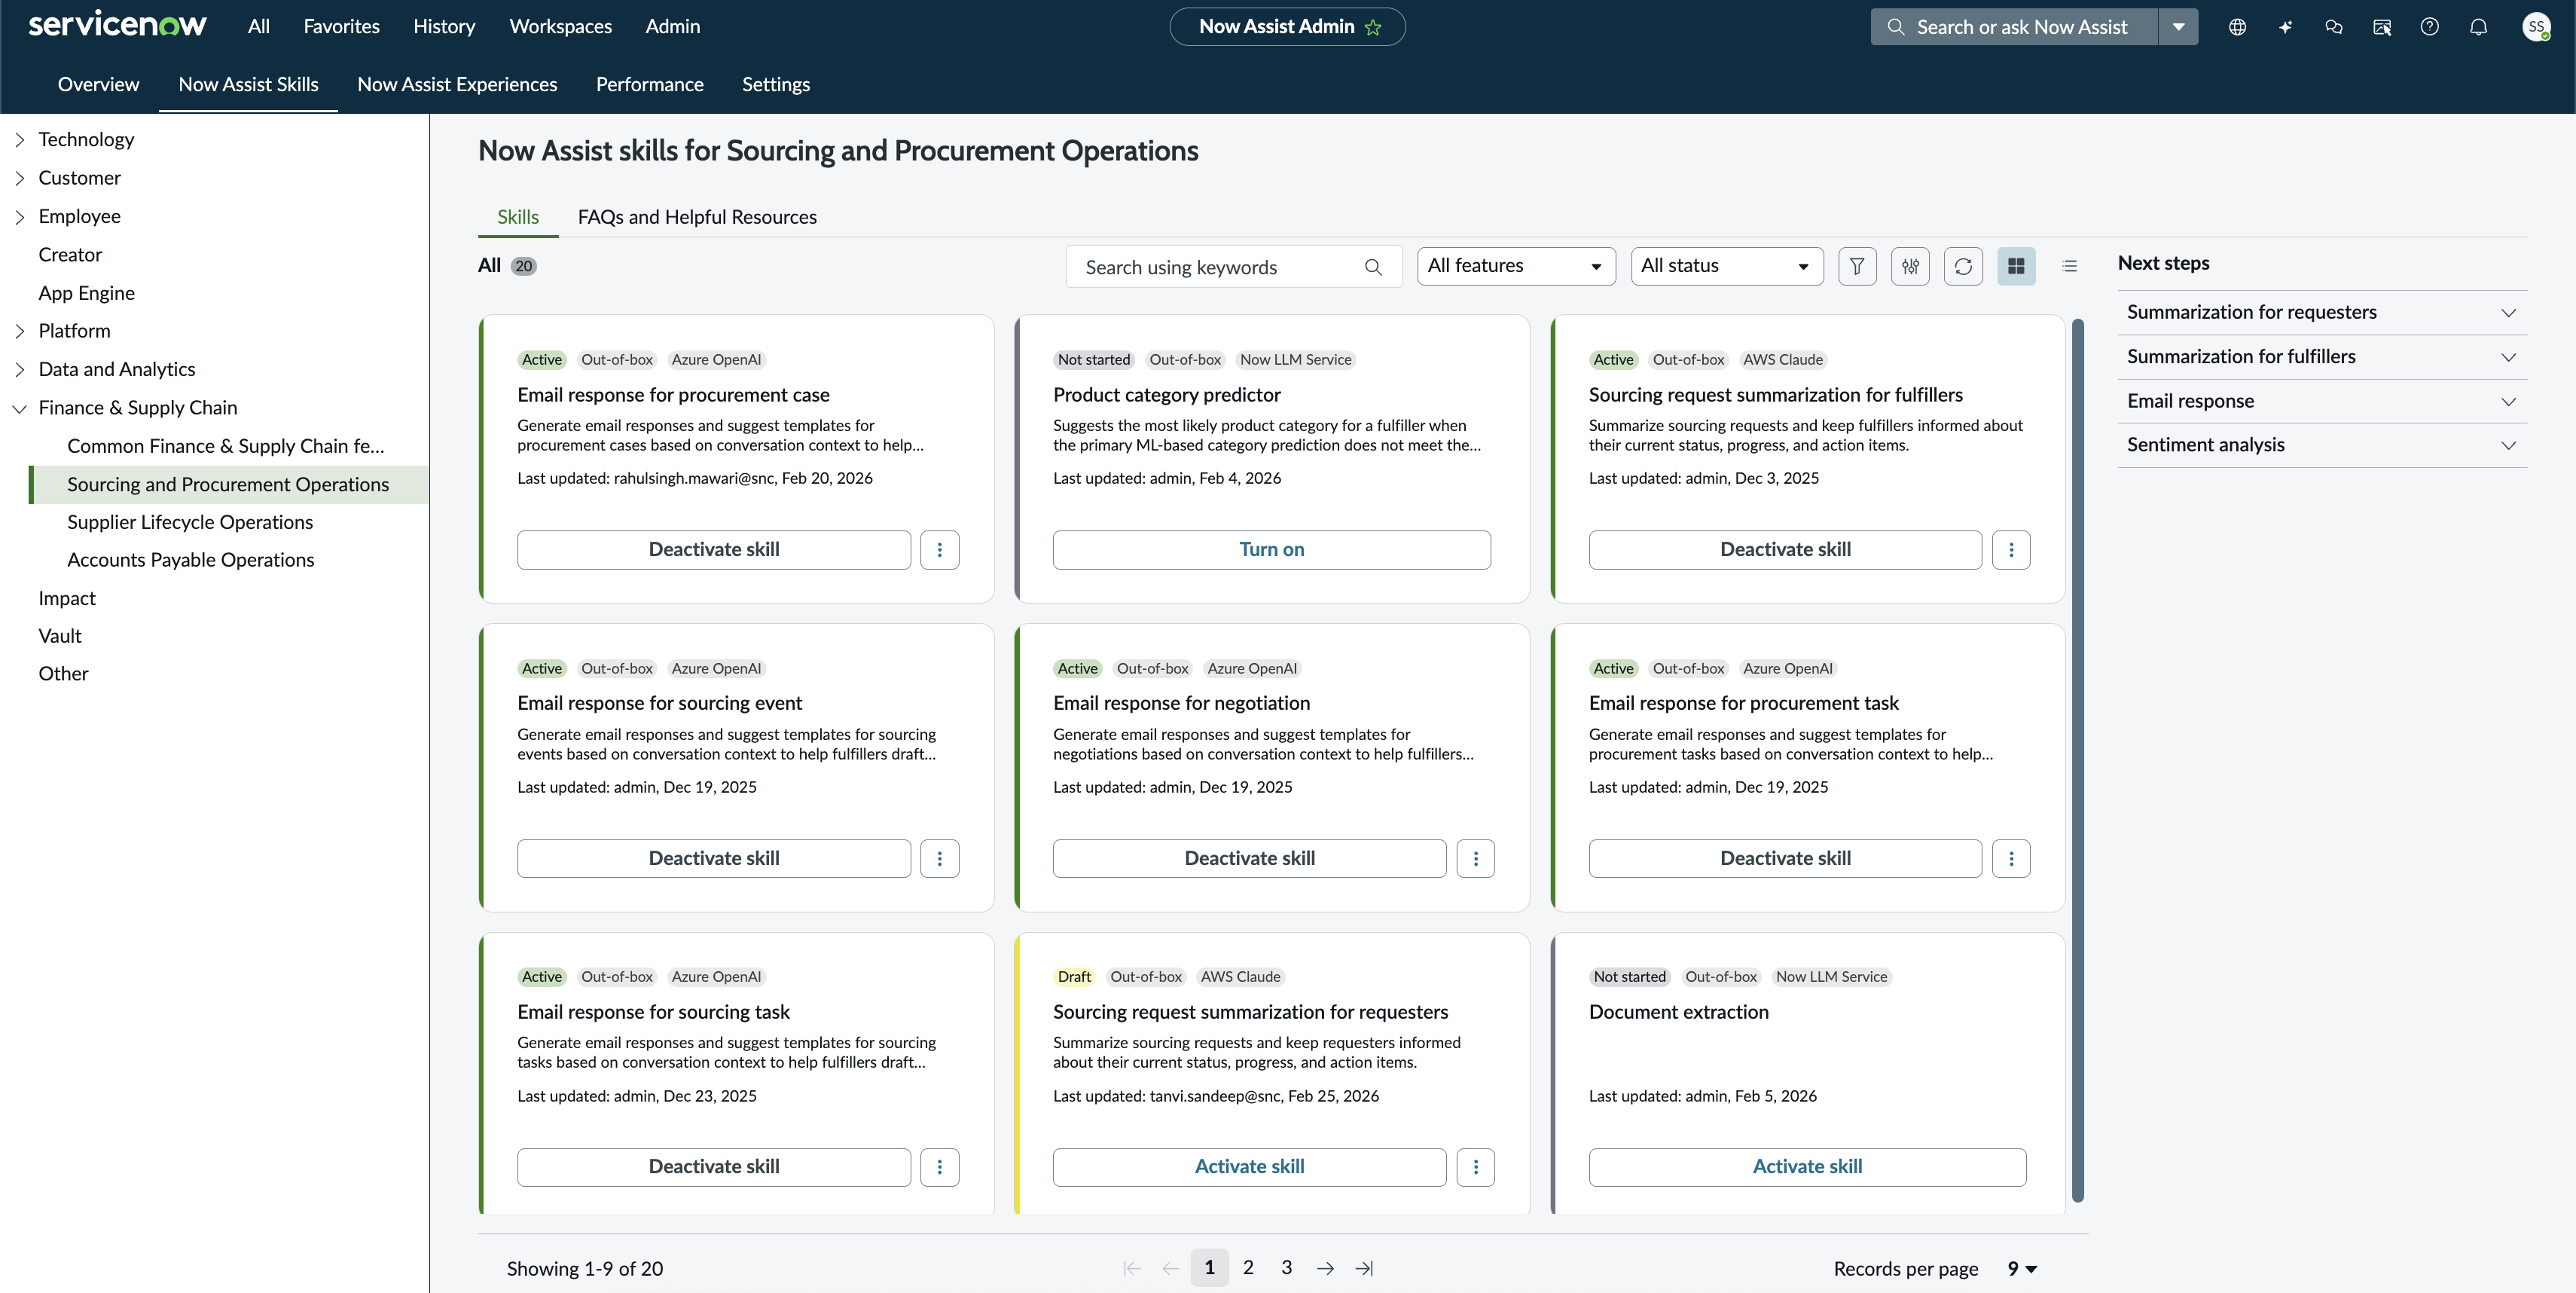Open more options for Sourcing request summarization for fulfillers
The height and width of the screenshot is (1293, 2576).
2011,550
